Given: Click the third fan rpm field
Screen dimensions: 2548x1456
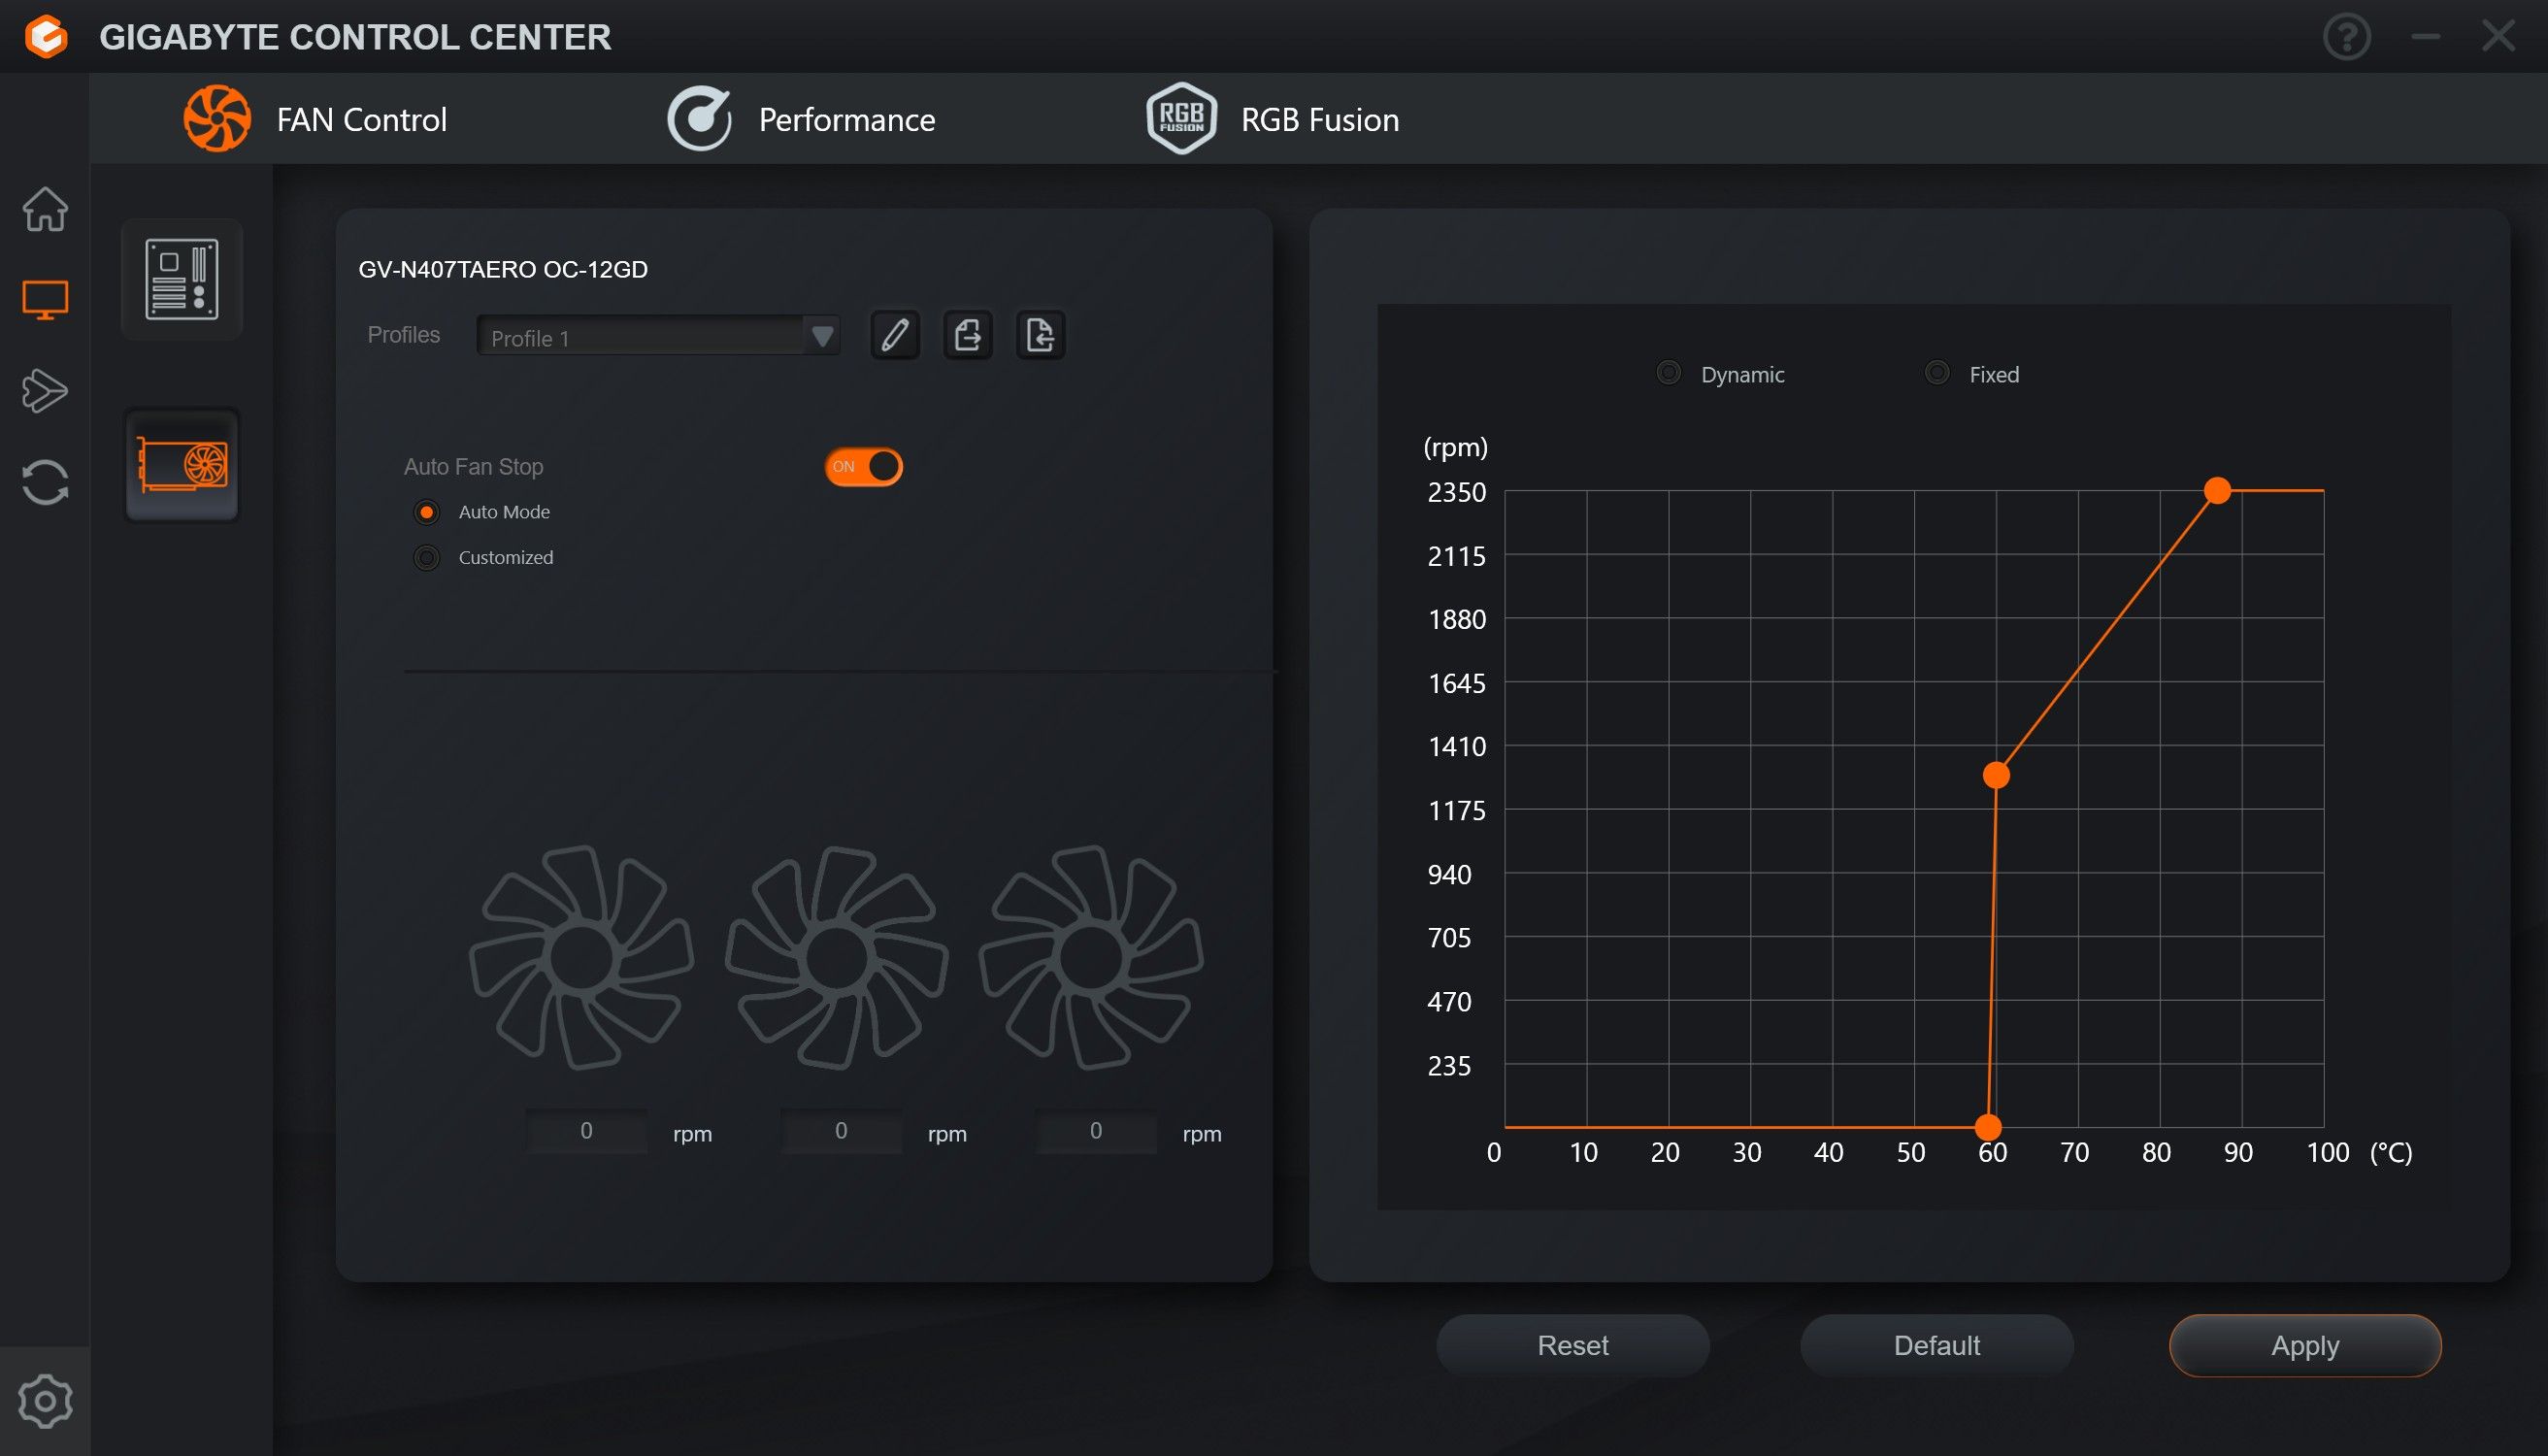Looking at the screenshot, I should coord(1097,1131).
